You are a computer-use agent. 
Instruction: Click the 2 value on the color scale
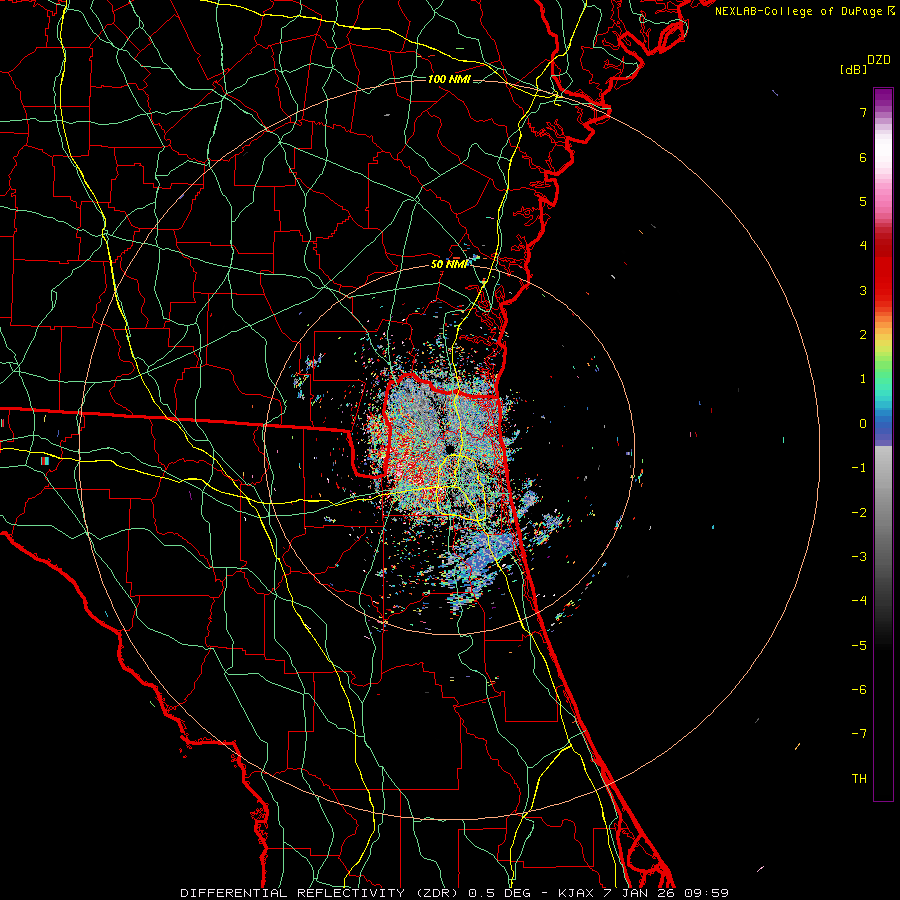(x=863, y=335)
